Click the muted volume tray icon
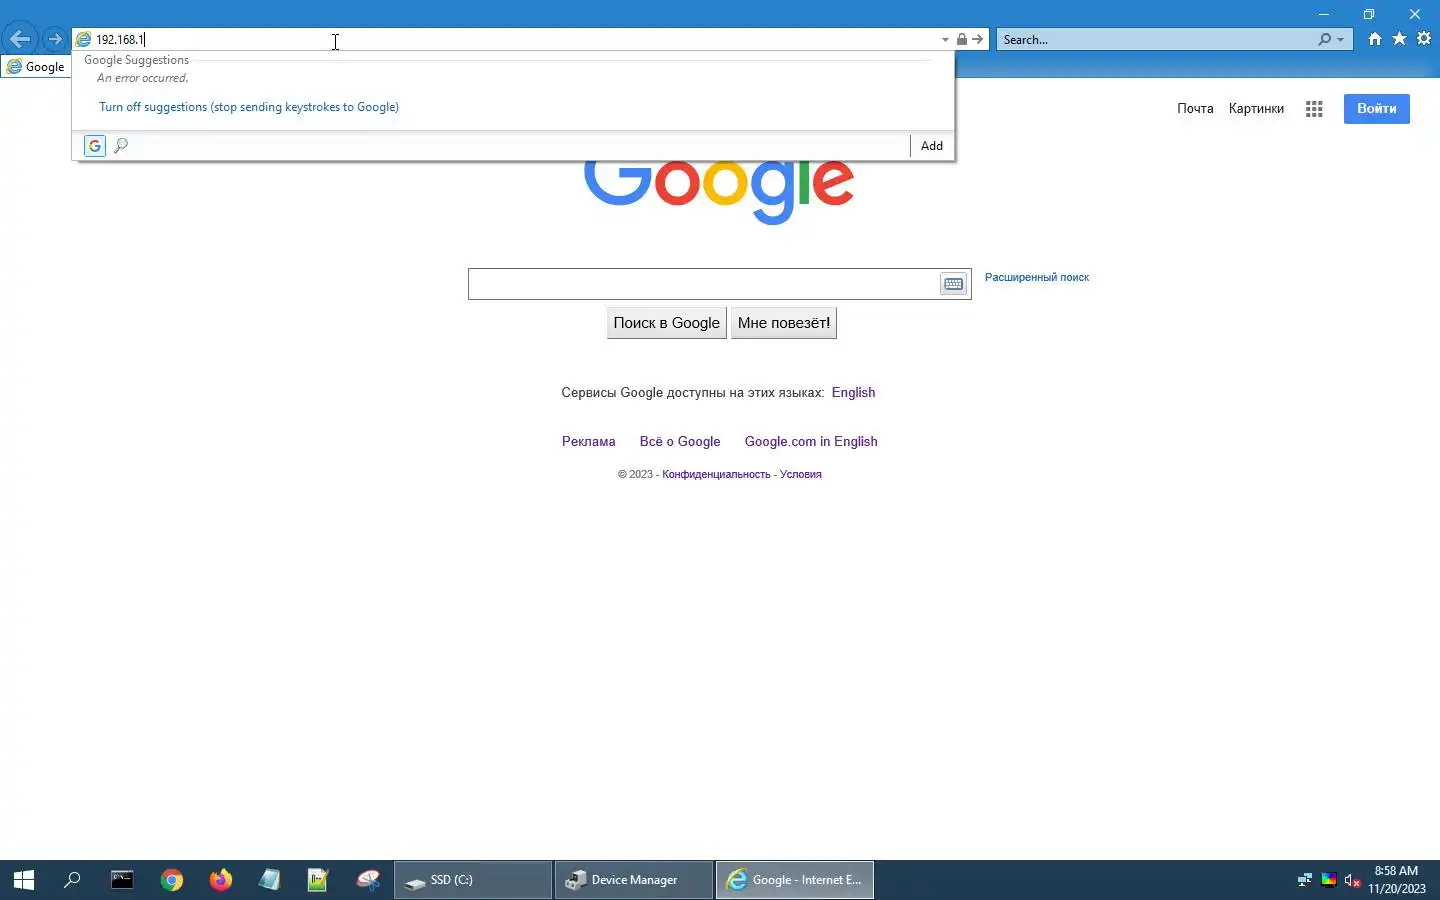The height and width of the screenshot is (900, 1440). [1352, 880]
